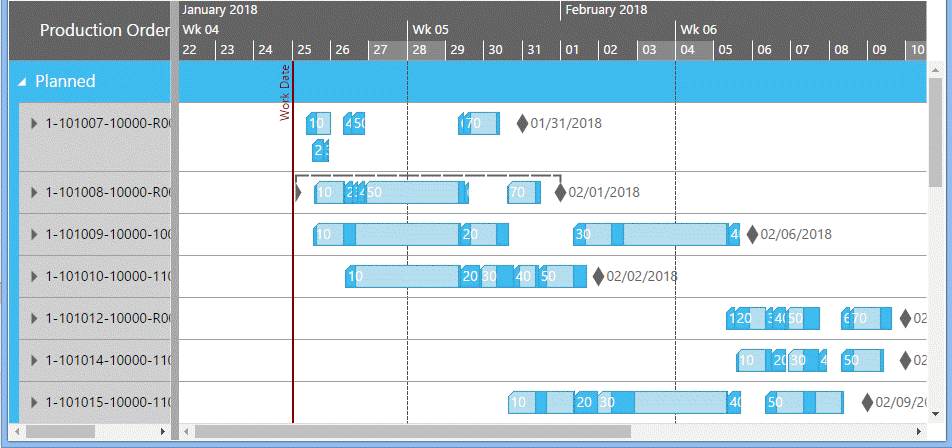The image size is (952, 448).
Task: Collapse the Planned group
Action: tap(22, 81)
